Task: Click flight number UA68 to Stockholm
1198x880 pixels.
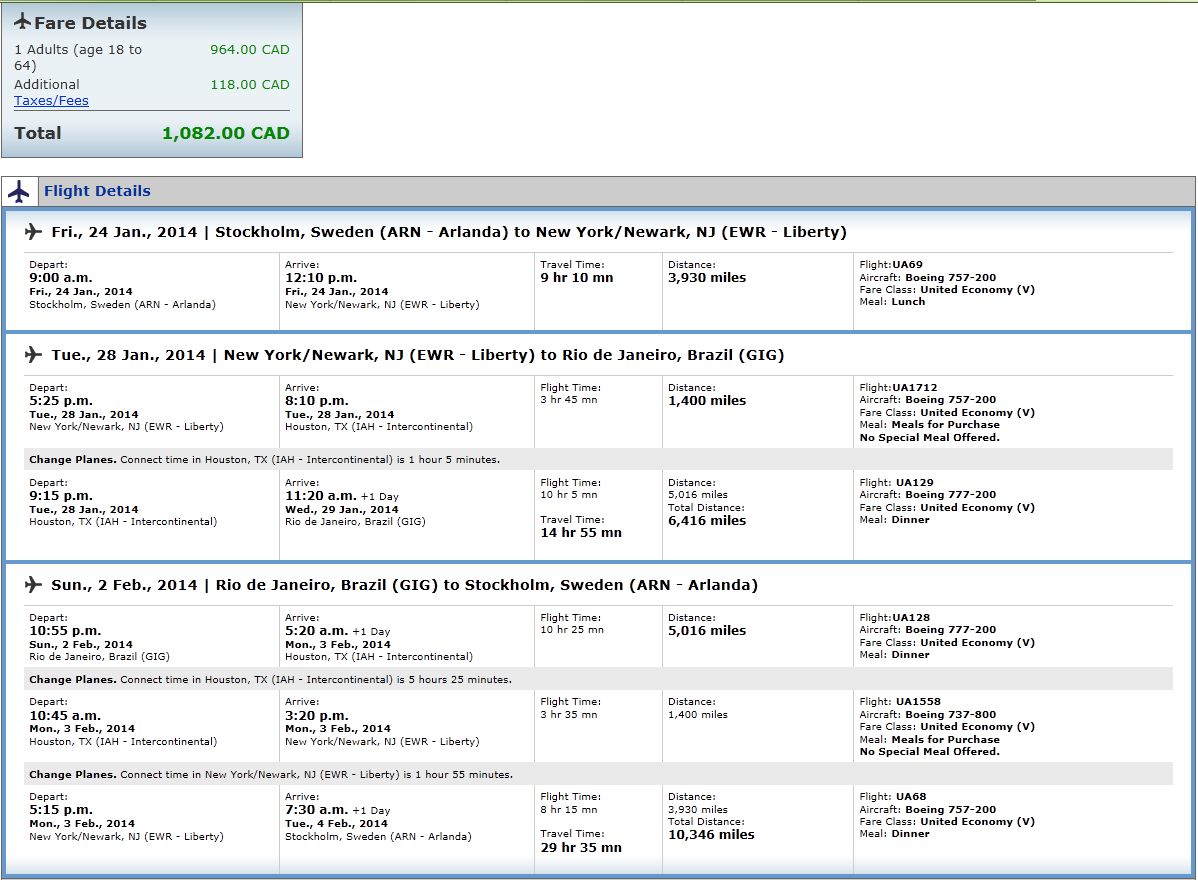Action: pyautogui.click(x=910, y=797)
